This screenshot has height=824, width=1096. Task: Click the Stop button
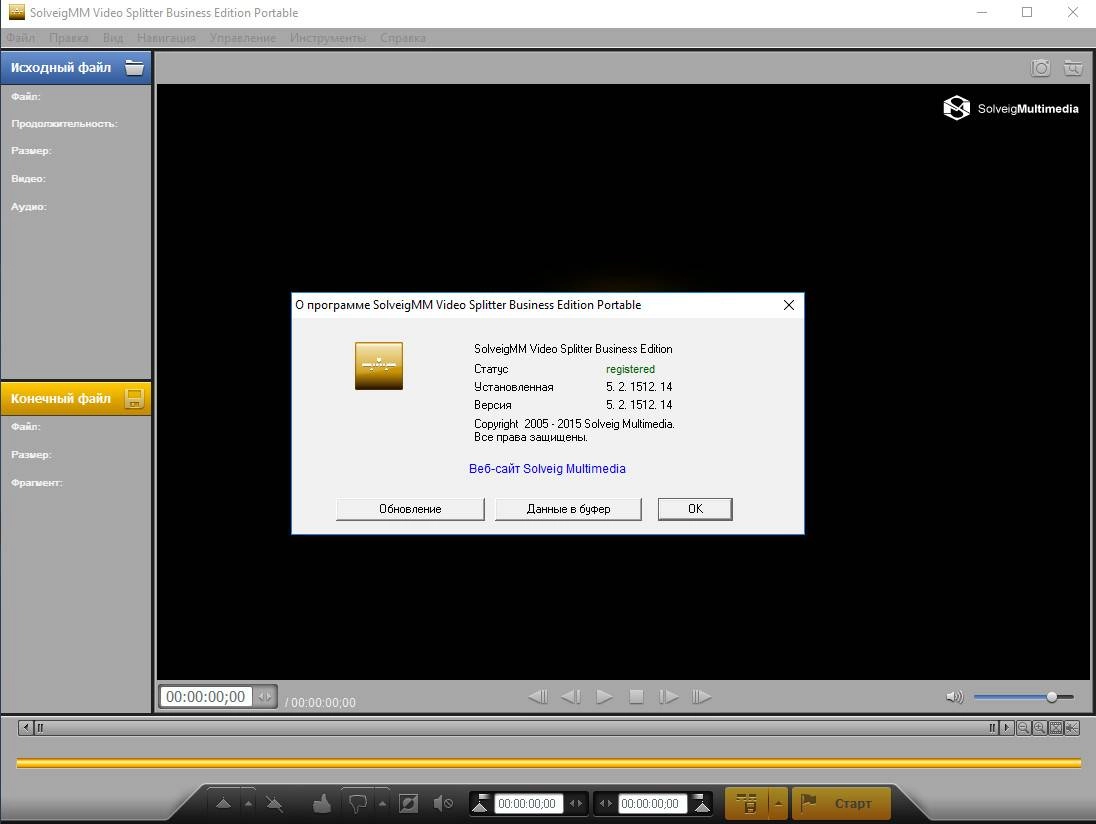(x=636, y=697)
